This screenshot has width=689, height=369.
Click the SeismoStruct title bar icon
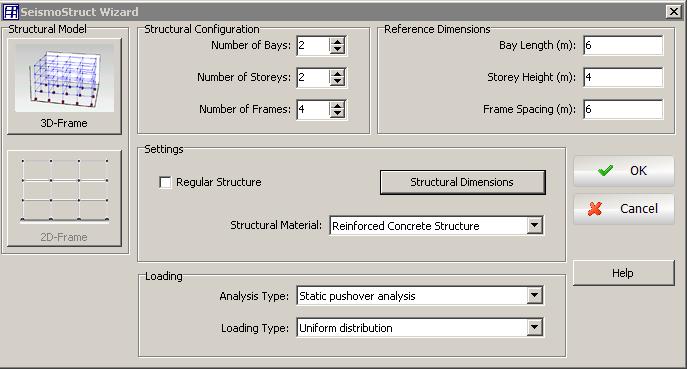11,11
